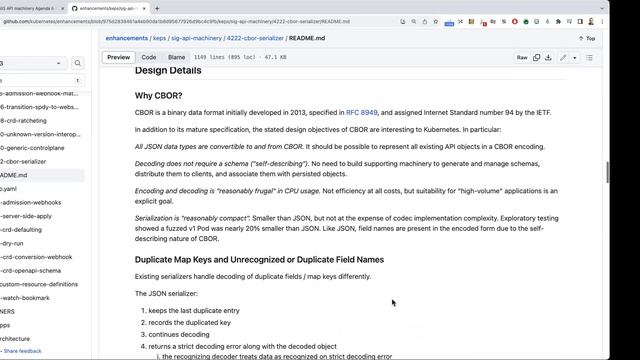Viewport: 640px width, 360px height.
Task: Switch to the Code tab
Action: (x=149, y=58)
